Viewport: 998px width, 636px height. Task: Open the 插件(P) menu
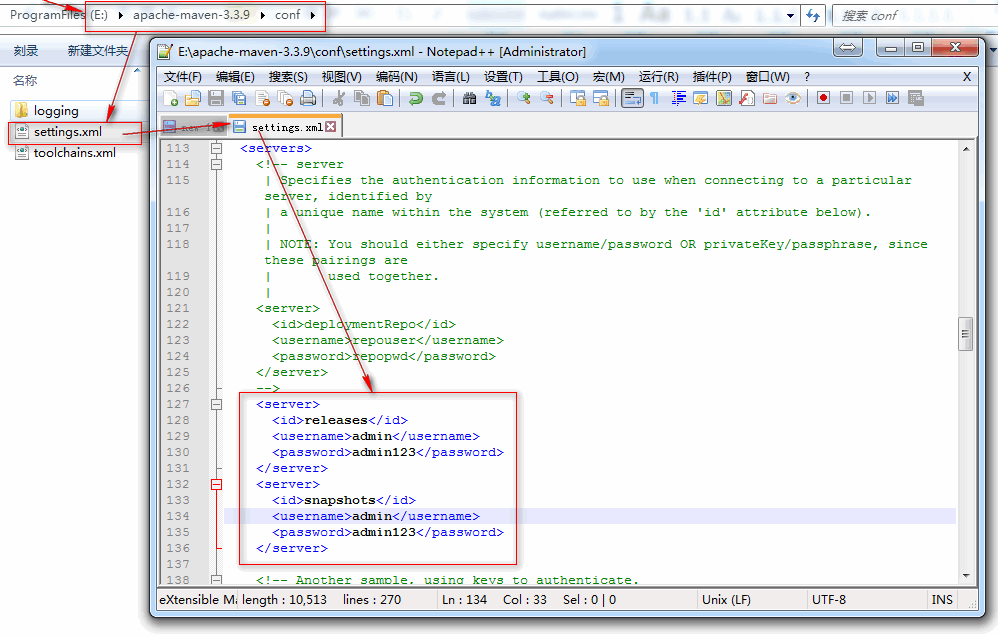[712, 76]
